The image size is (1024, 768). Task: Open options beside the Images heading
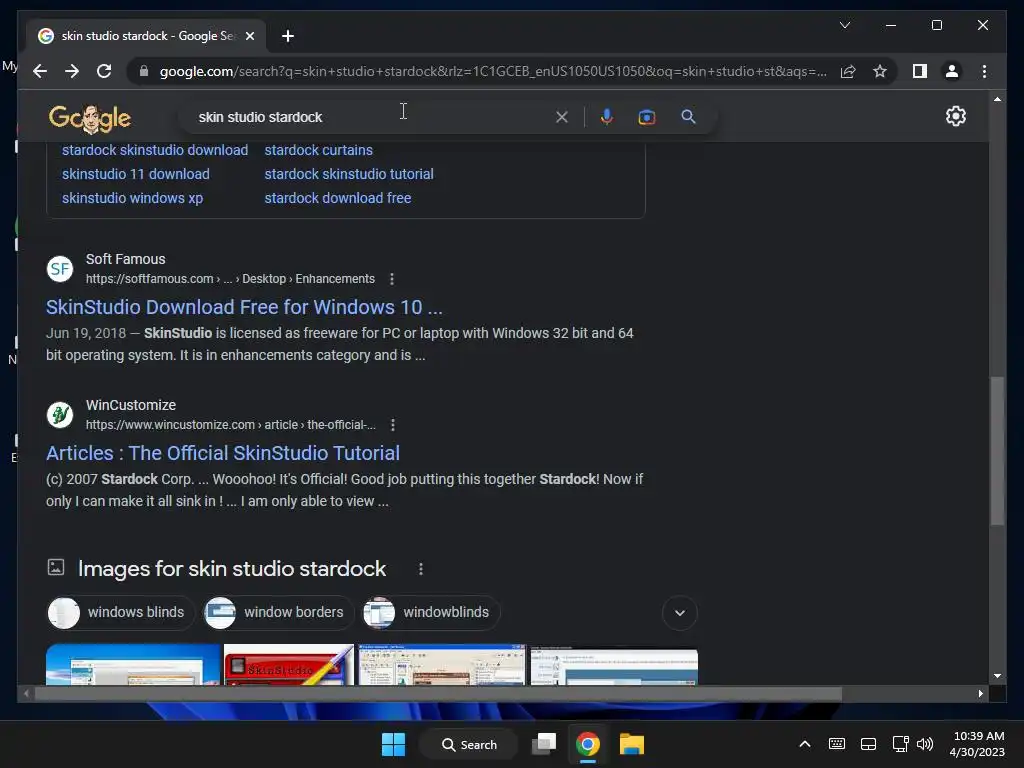click(421, 569)
